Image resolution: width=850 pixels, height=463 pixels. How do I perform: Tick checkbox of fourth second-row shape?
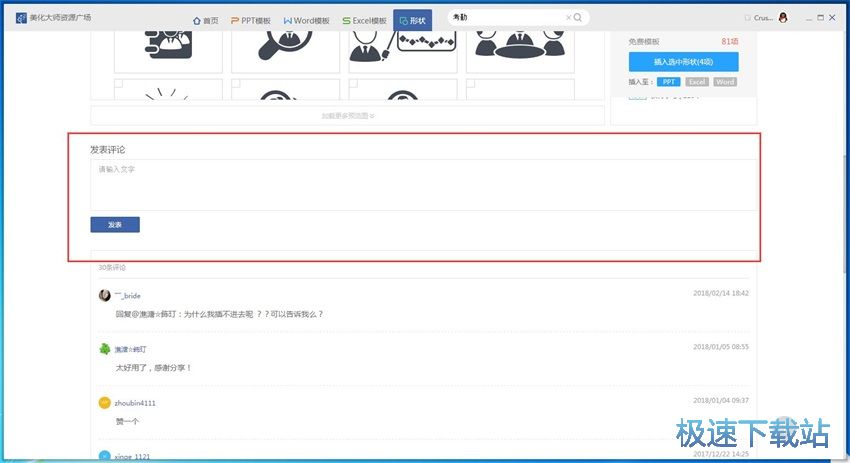click(471, 83)
